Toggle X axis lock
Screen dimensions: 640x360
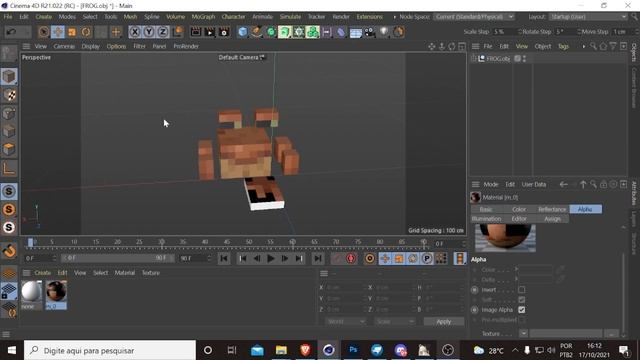point(135,32)
